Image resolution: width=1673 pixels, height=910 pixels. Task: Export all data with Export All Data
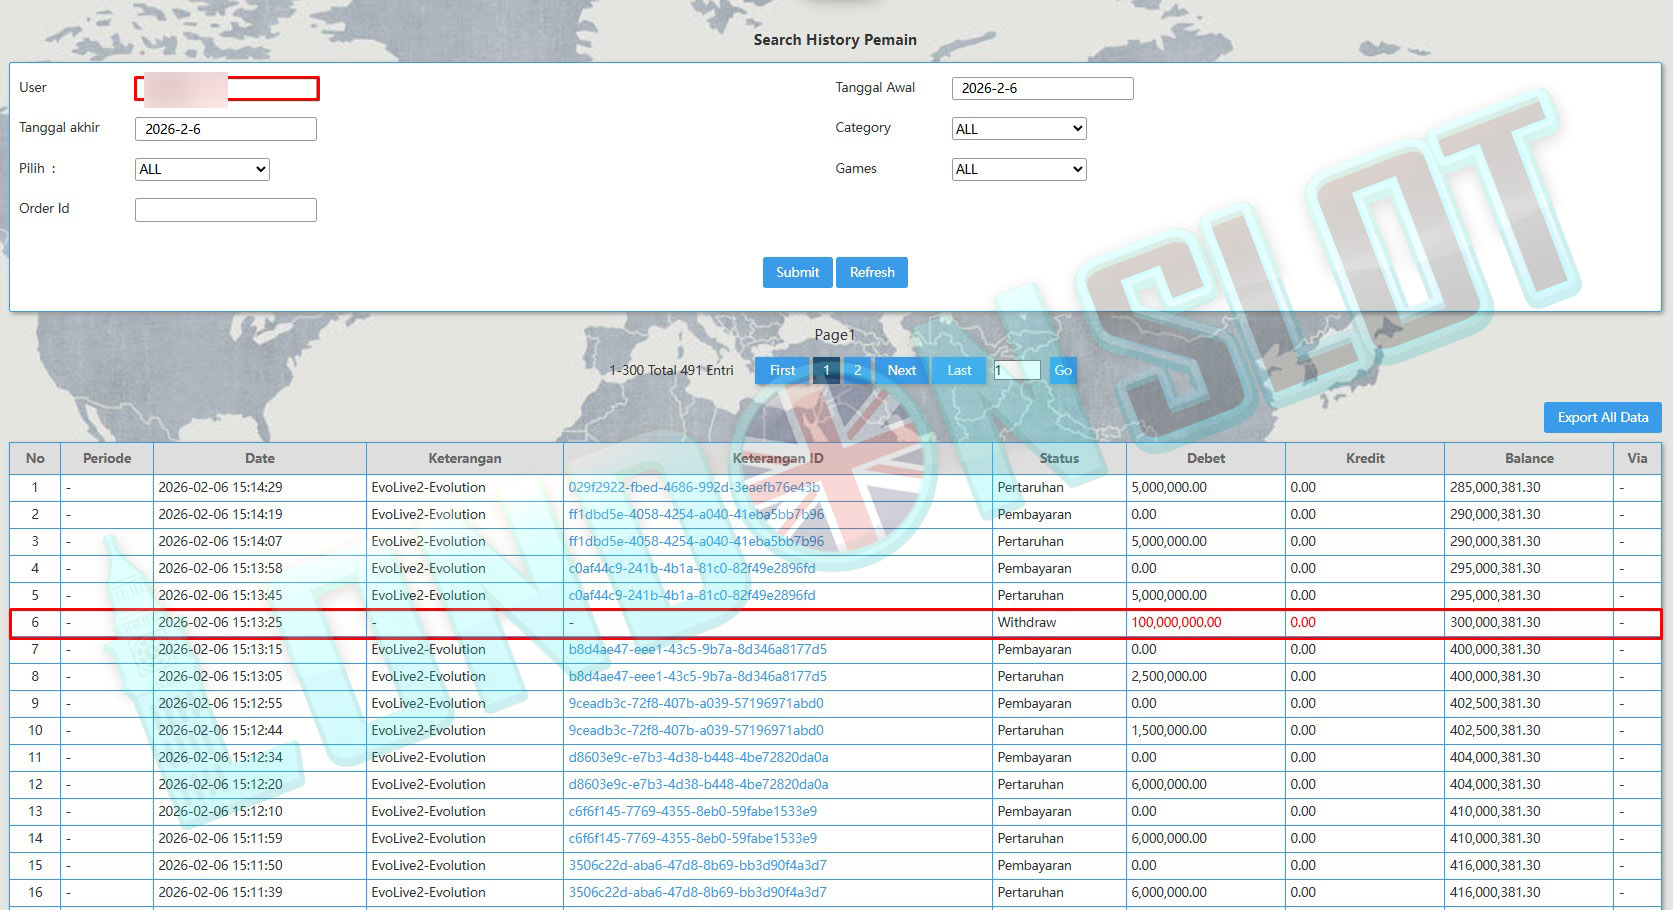tap(1602, 417)
